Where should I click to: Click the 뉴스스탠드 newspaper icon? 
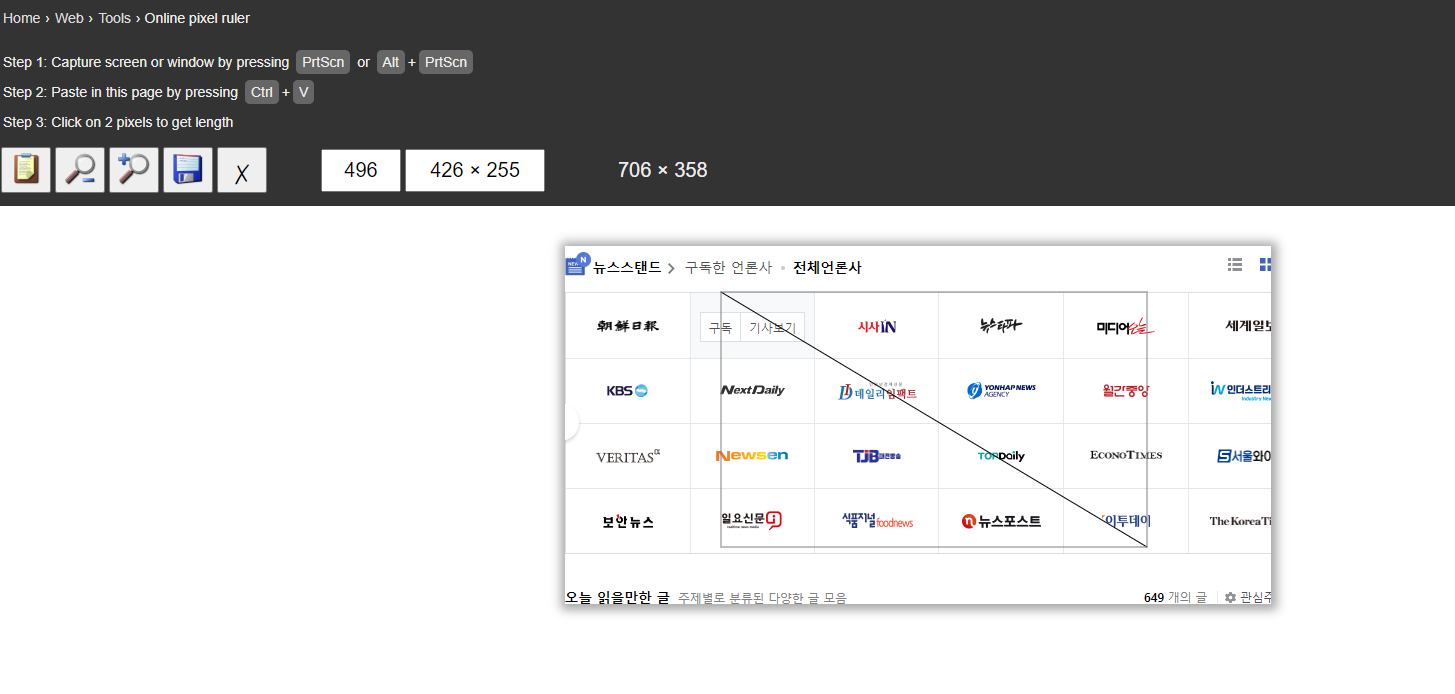577,264
